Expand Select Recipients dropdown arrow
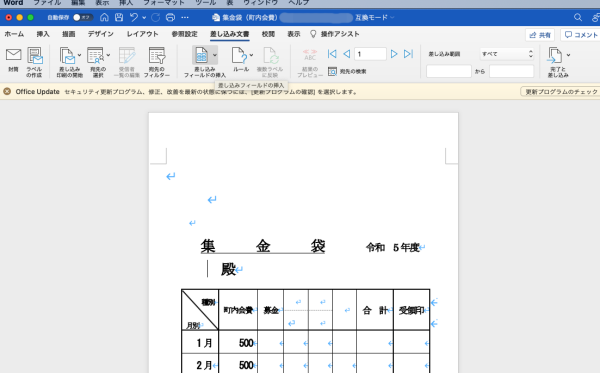The image size is (600, 373). tap(108, 55)
